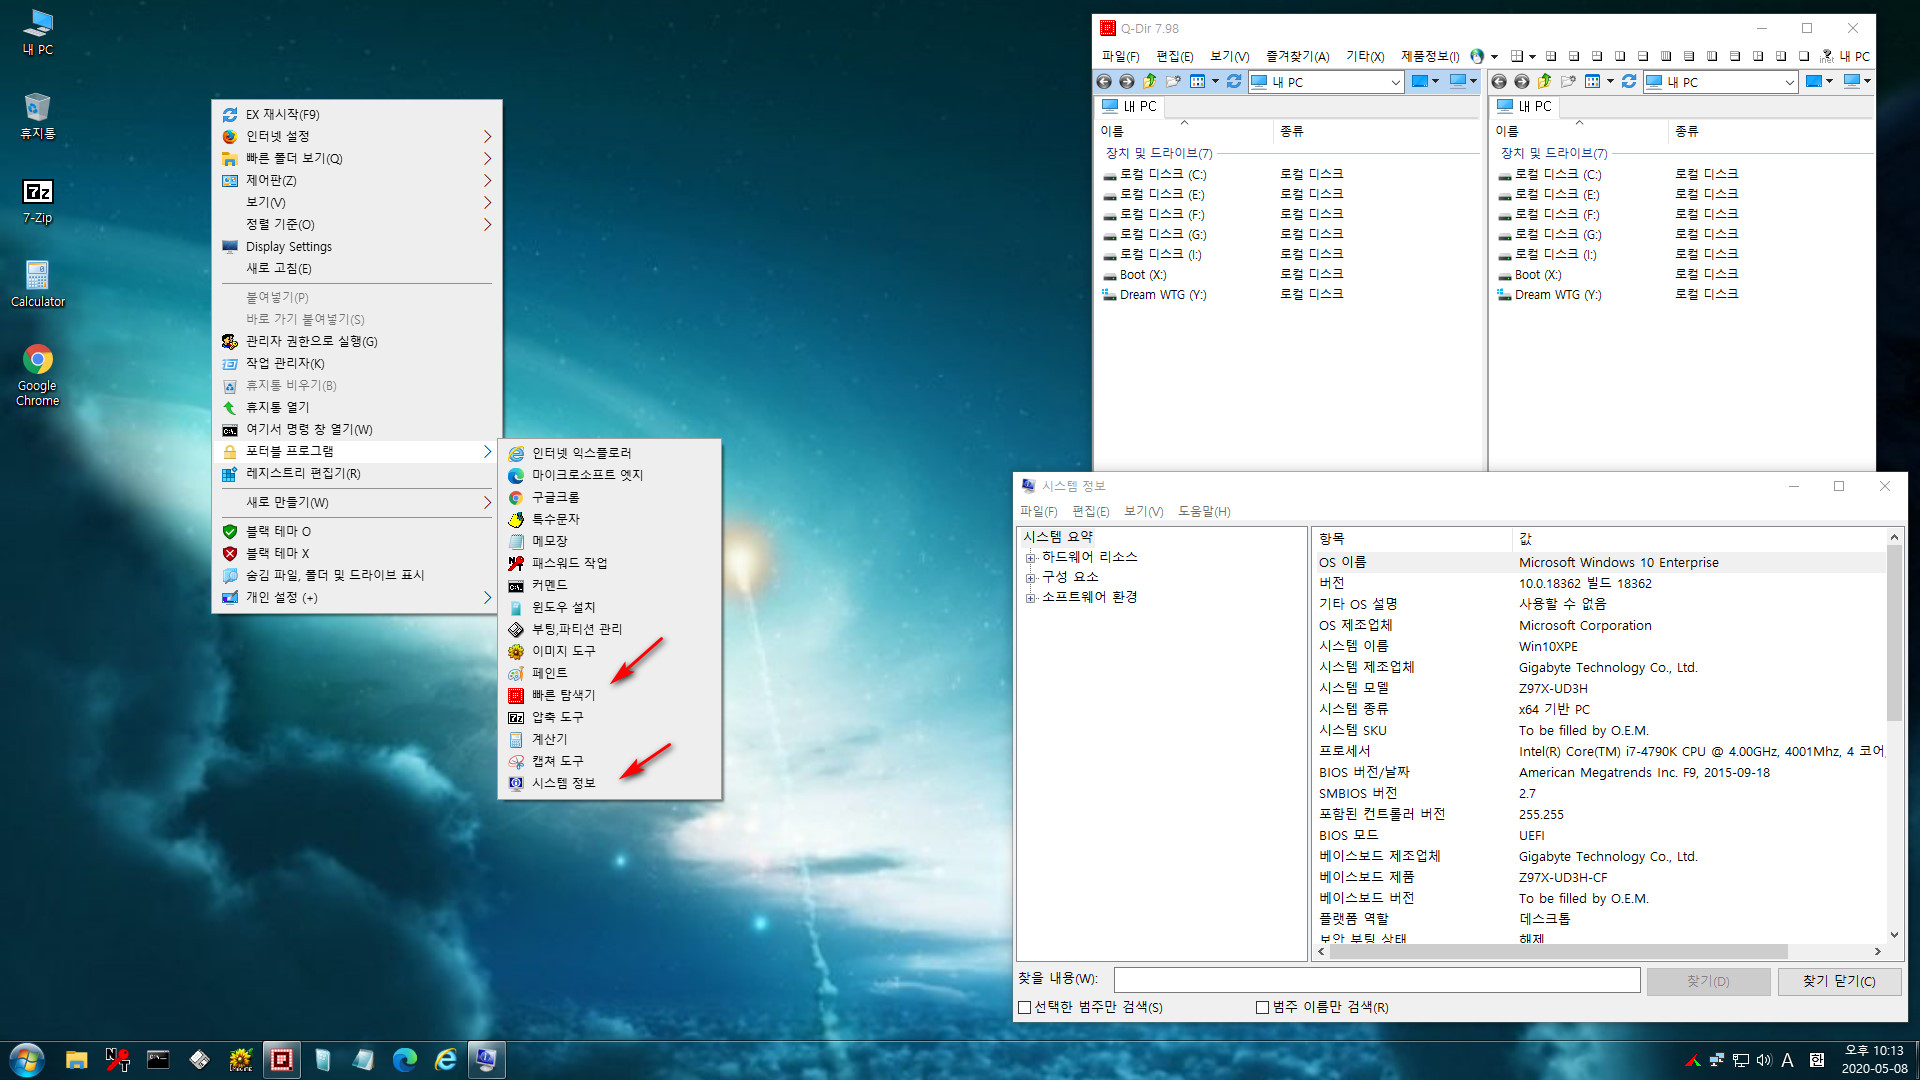Screen dimensions: 1920x1080
Task: Expand the Internet settings submenu arrow
Action: coord(488,136)
